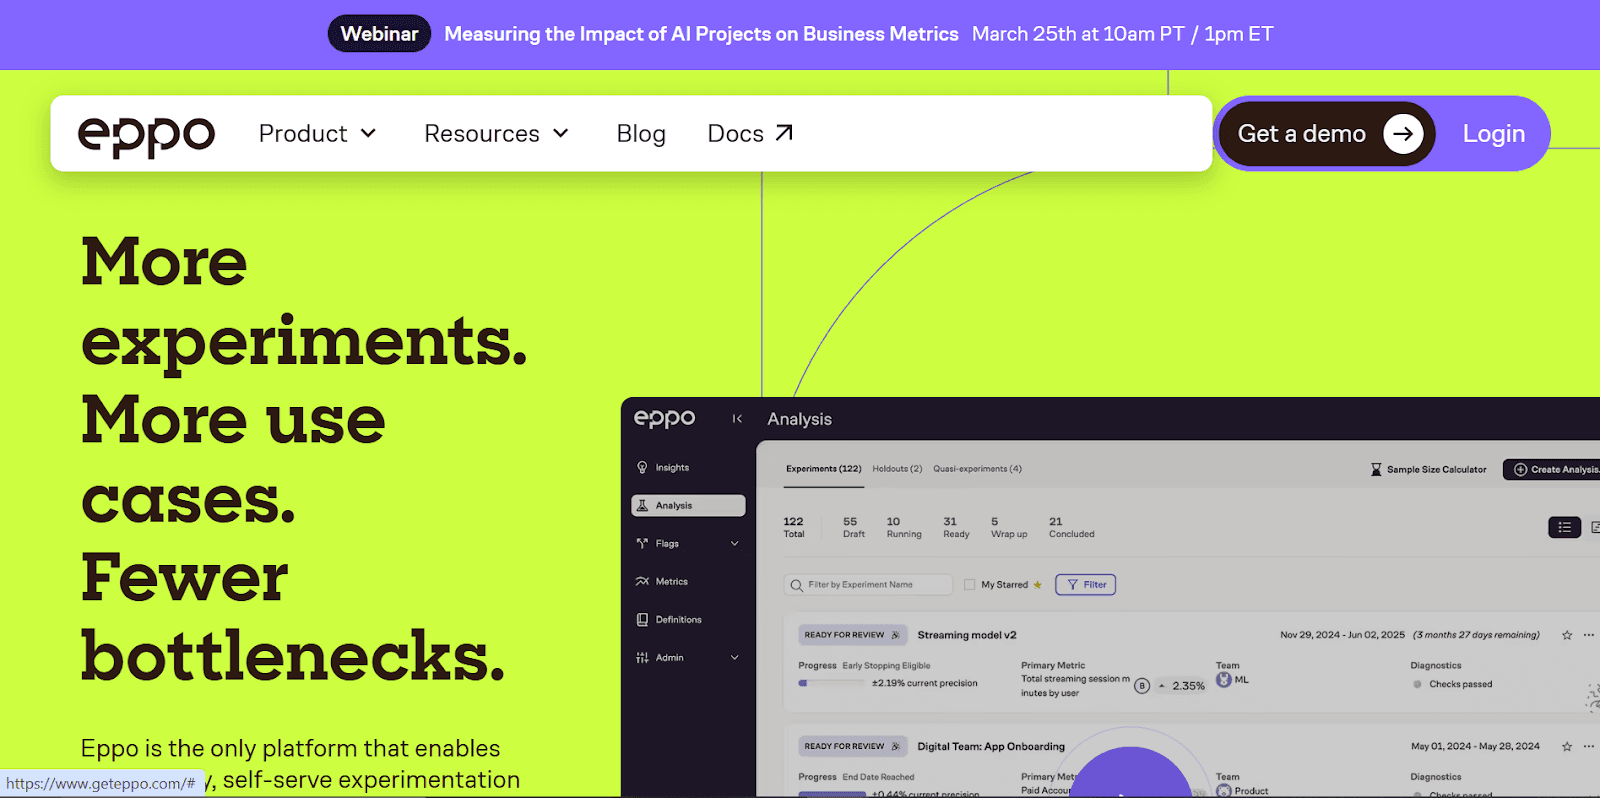1600x798 pixels.
Task: Click the Digital Team: App Onboarding progress bar
Action: pos(832,794)
